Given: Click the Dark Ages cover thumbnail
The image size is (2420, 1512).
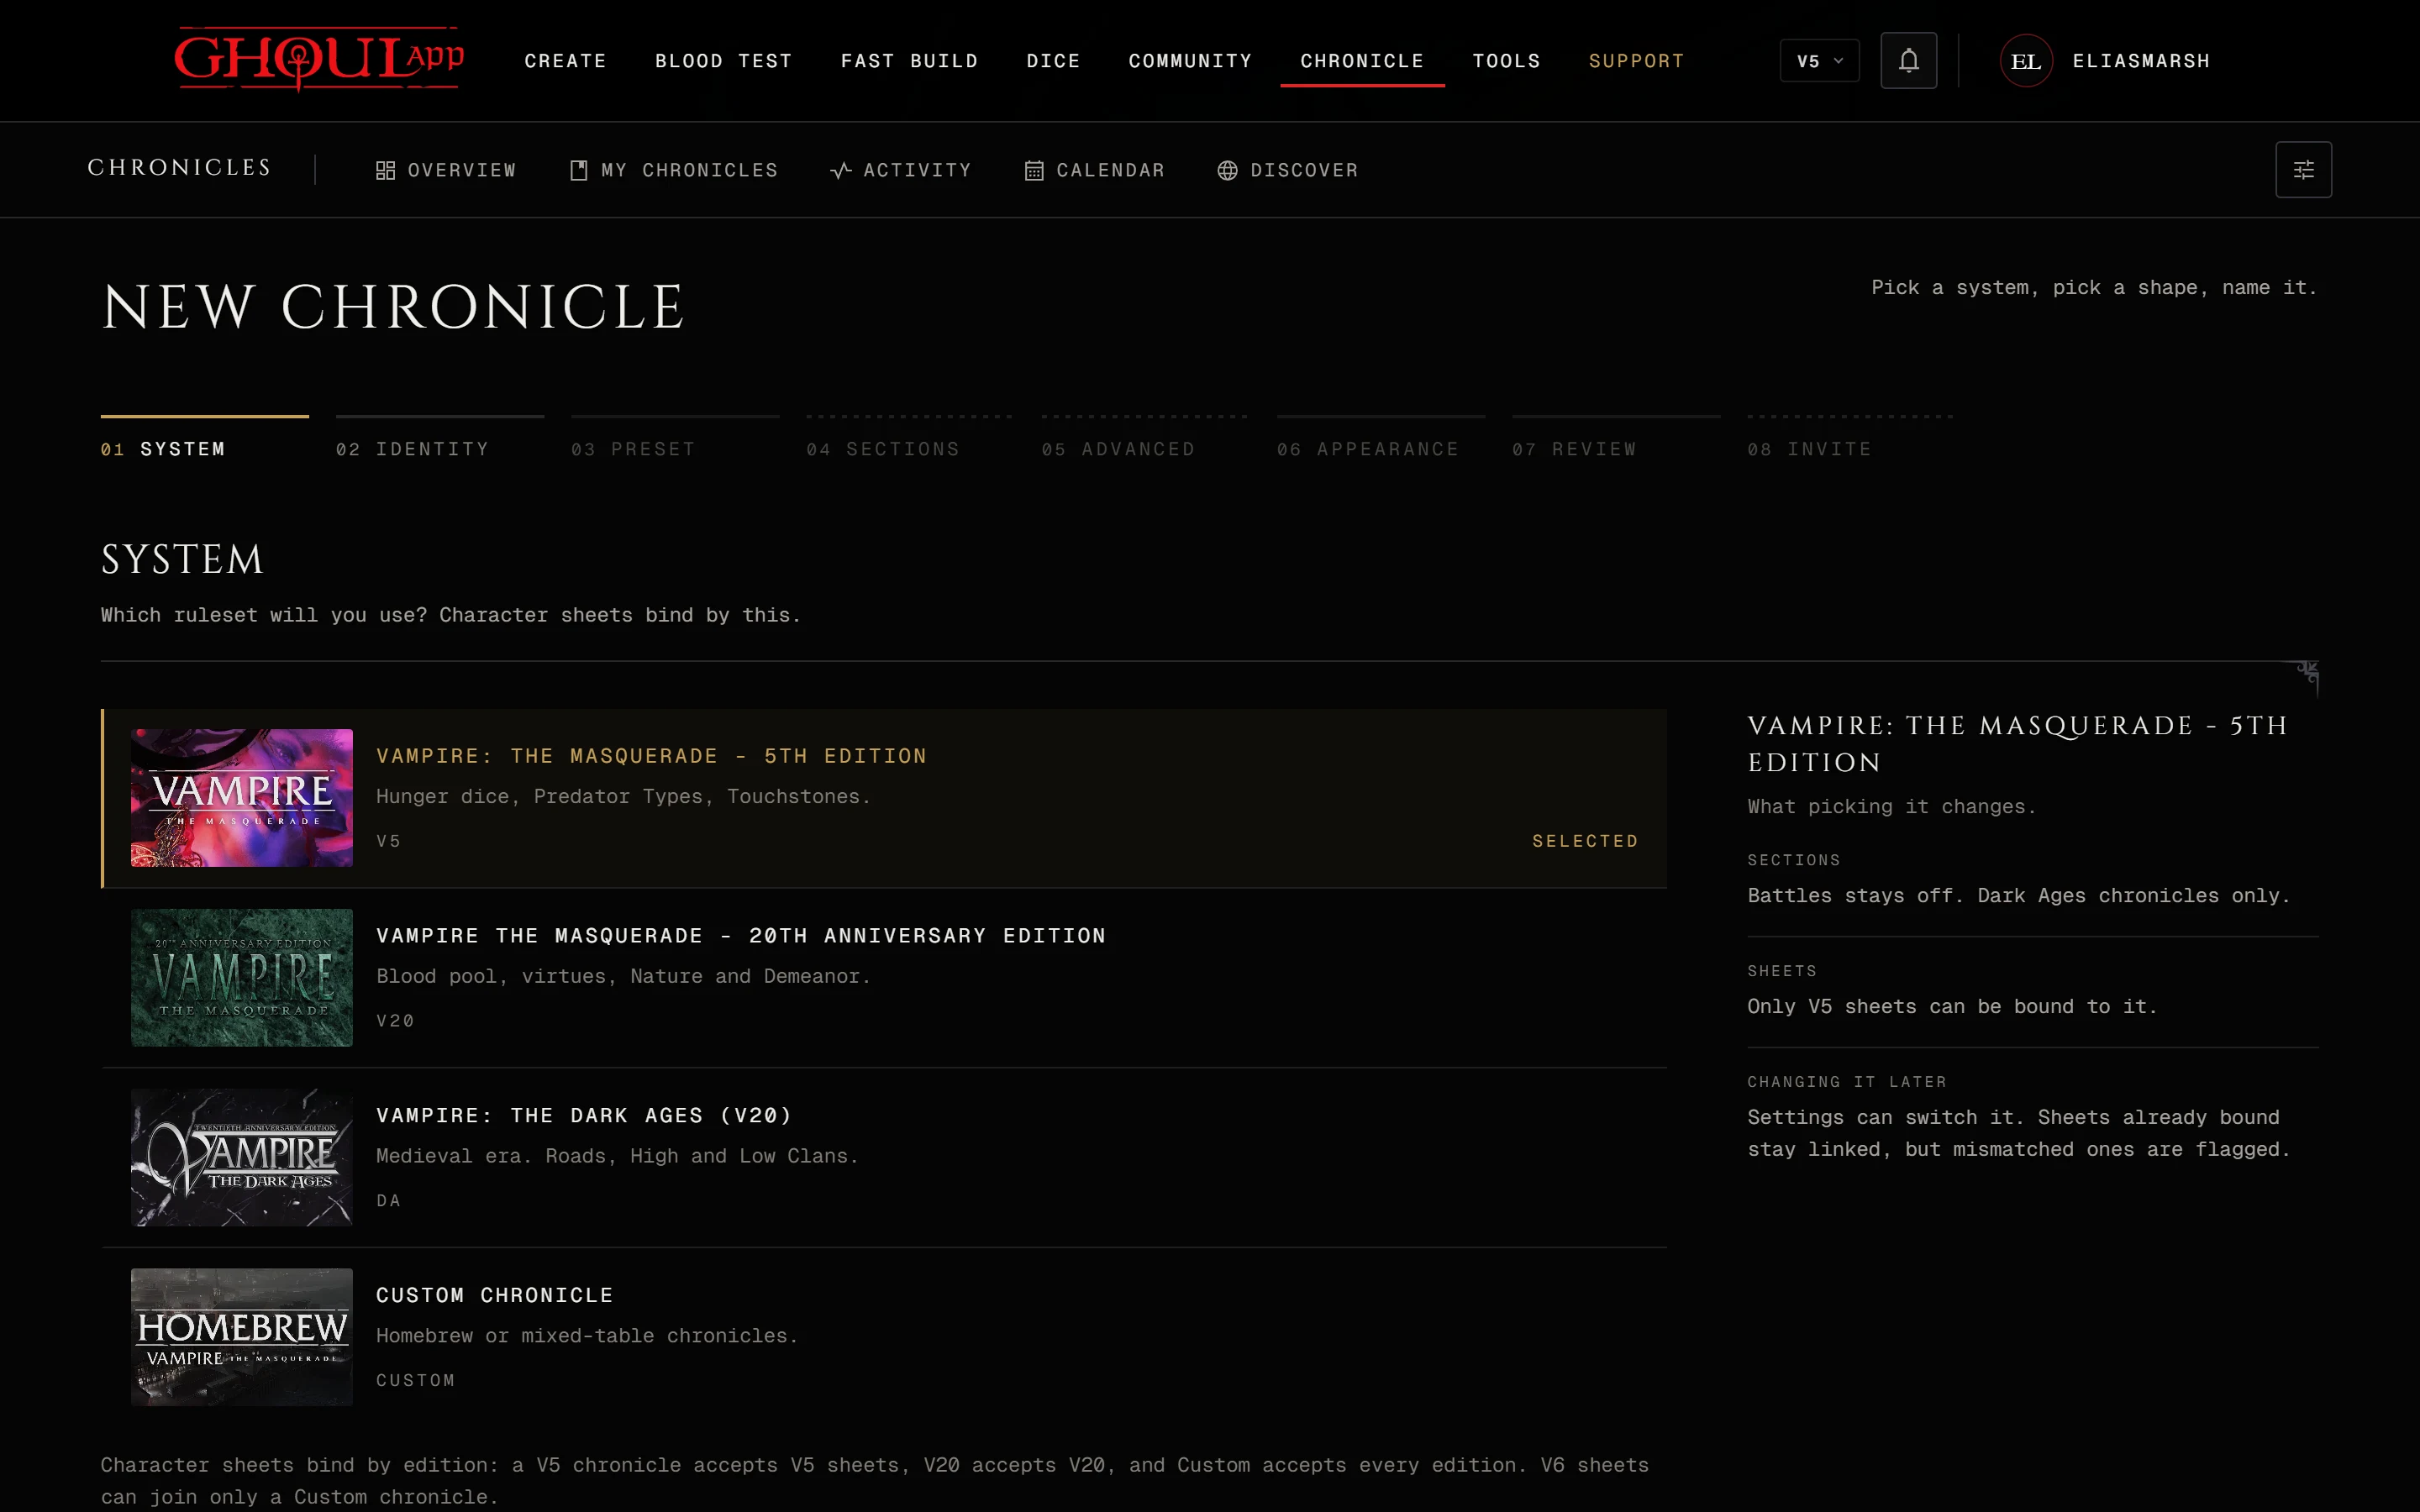Looking at the screenshot, I should [x=242, y=1158].
